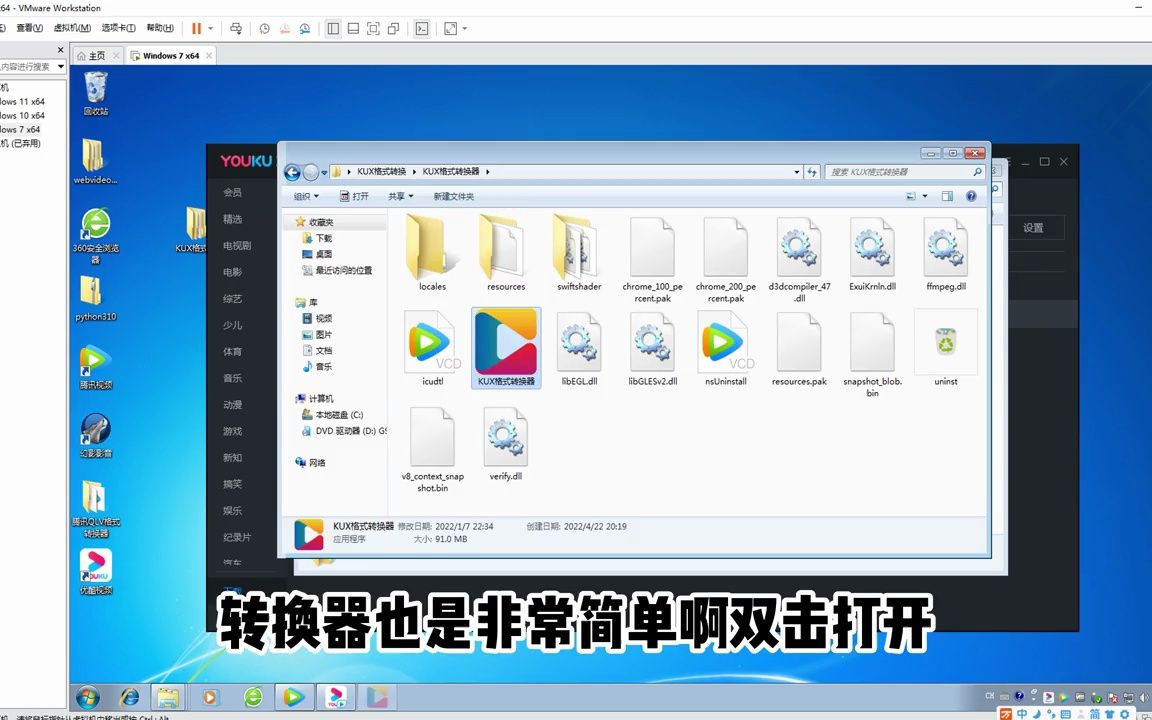Image resolution: width=1152 pixels, height=720 pixels.
Task: Select the uninst recycle-bin icon
Action: pyautogui.click(x=945, y=341)
